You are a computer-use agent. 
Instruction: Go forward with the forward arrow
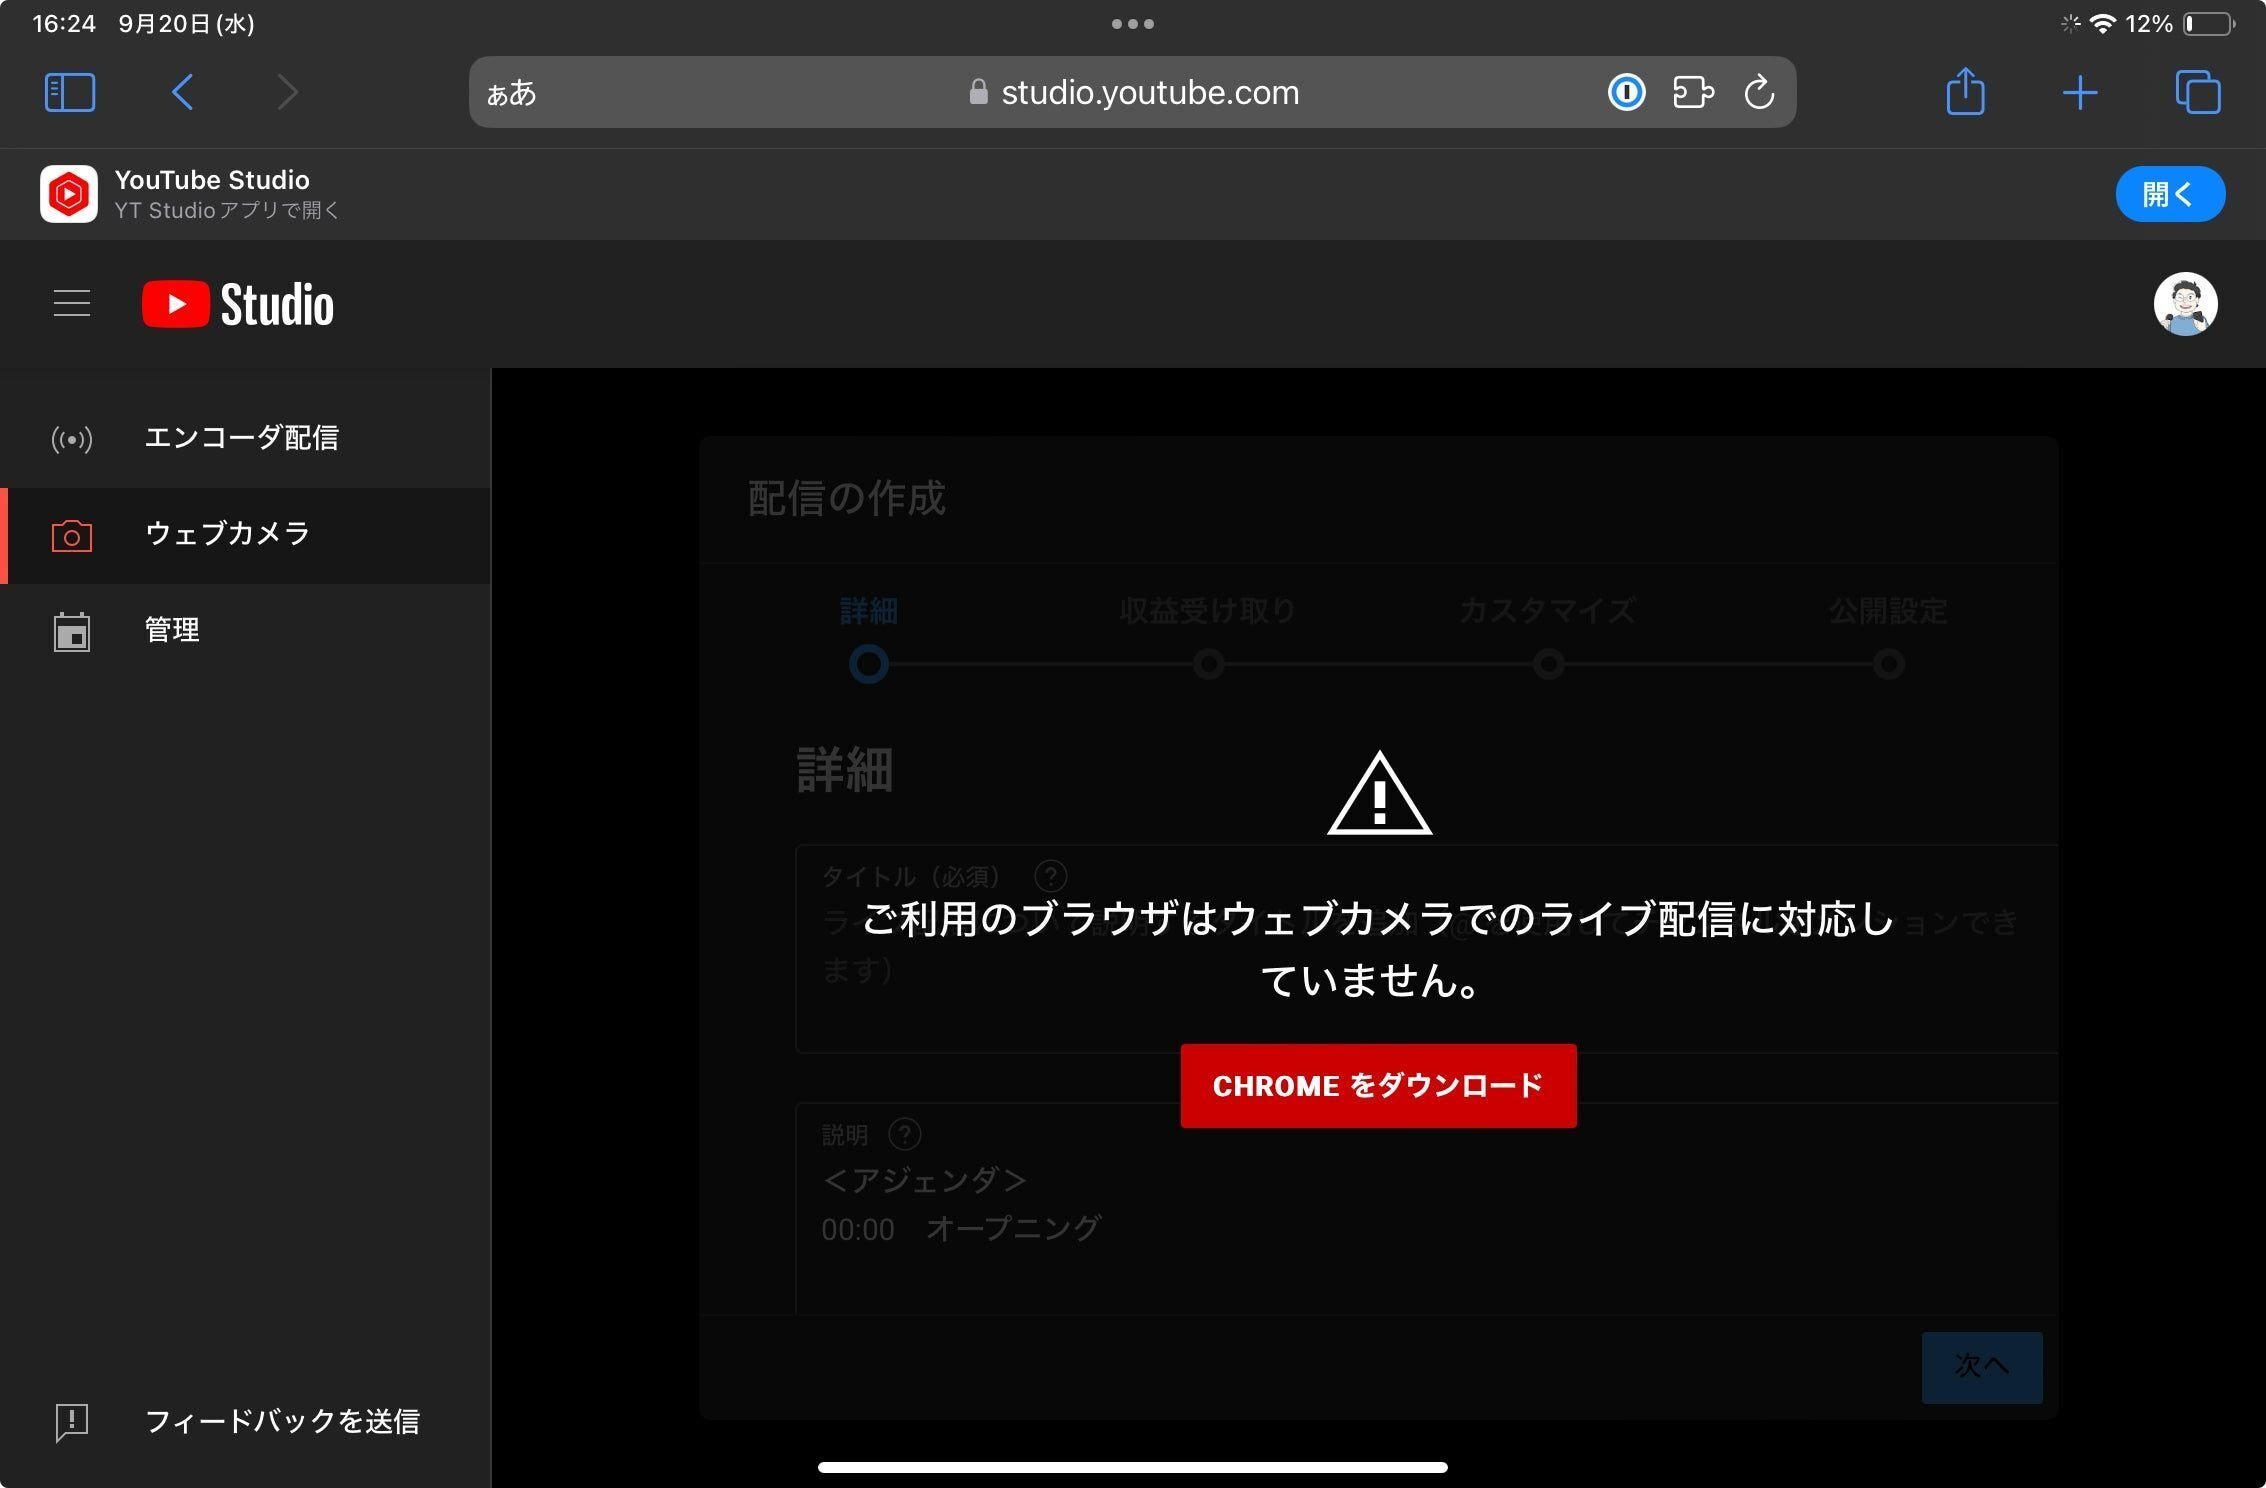tap(287, 92)
